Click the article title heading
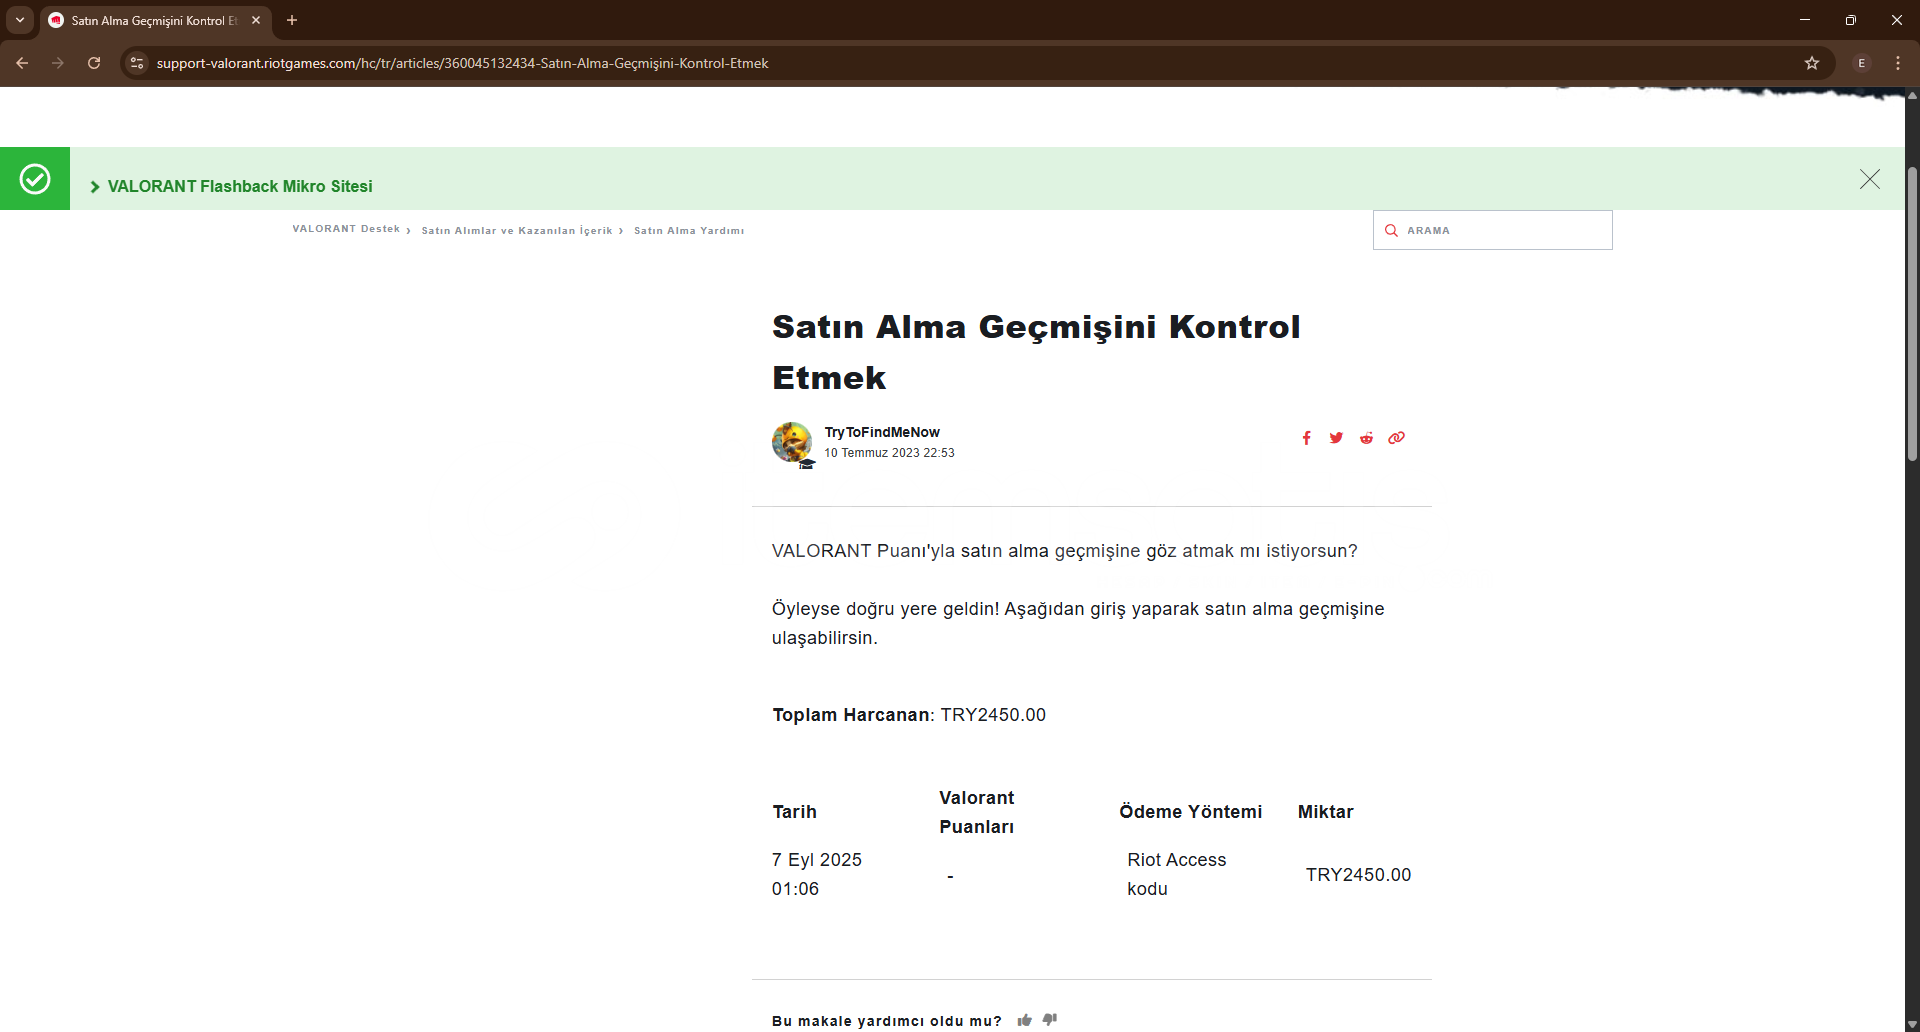Image resolution: width=1920 pixels, height=1032 pixels. tap(1036, 352)
